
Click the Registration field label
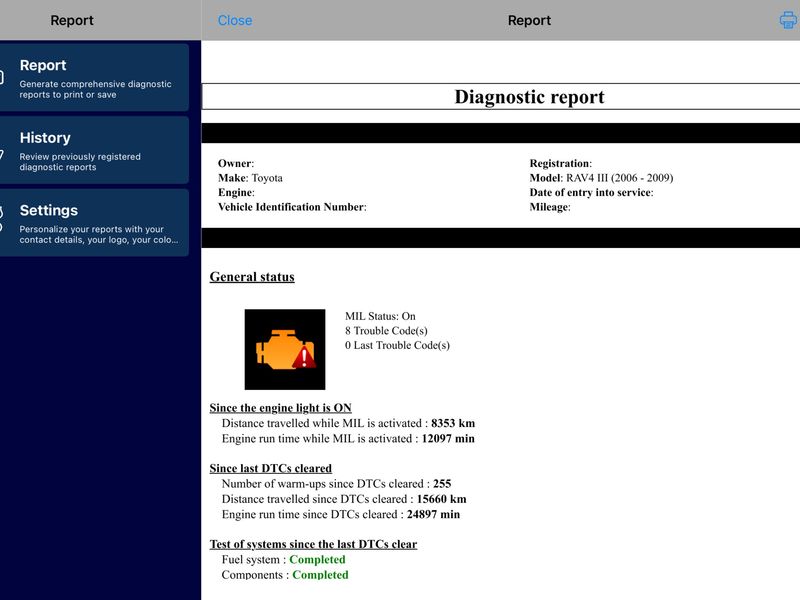(x=561, y=163)
